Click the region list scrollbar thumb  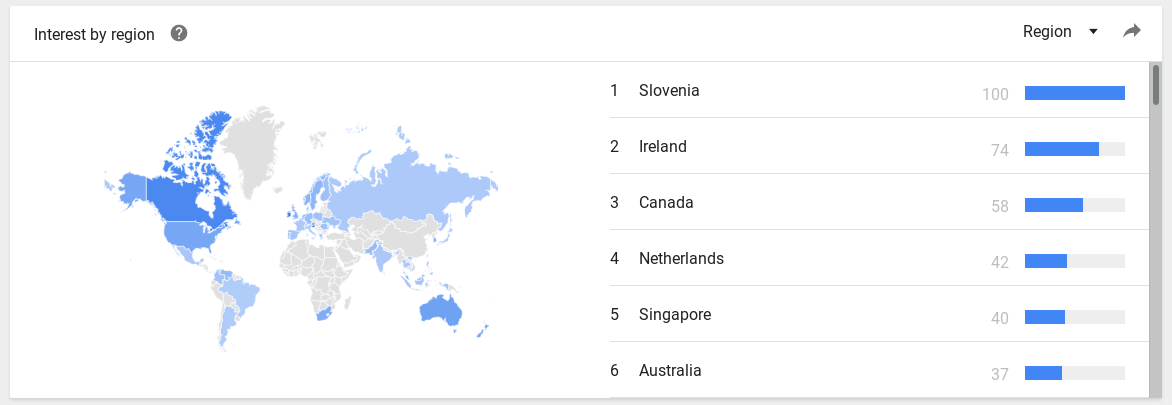point(1156,84)
